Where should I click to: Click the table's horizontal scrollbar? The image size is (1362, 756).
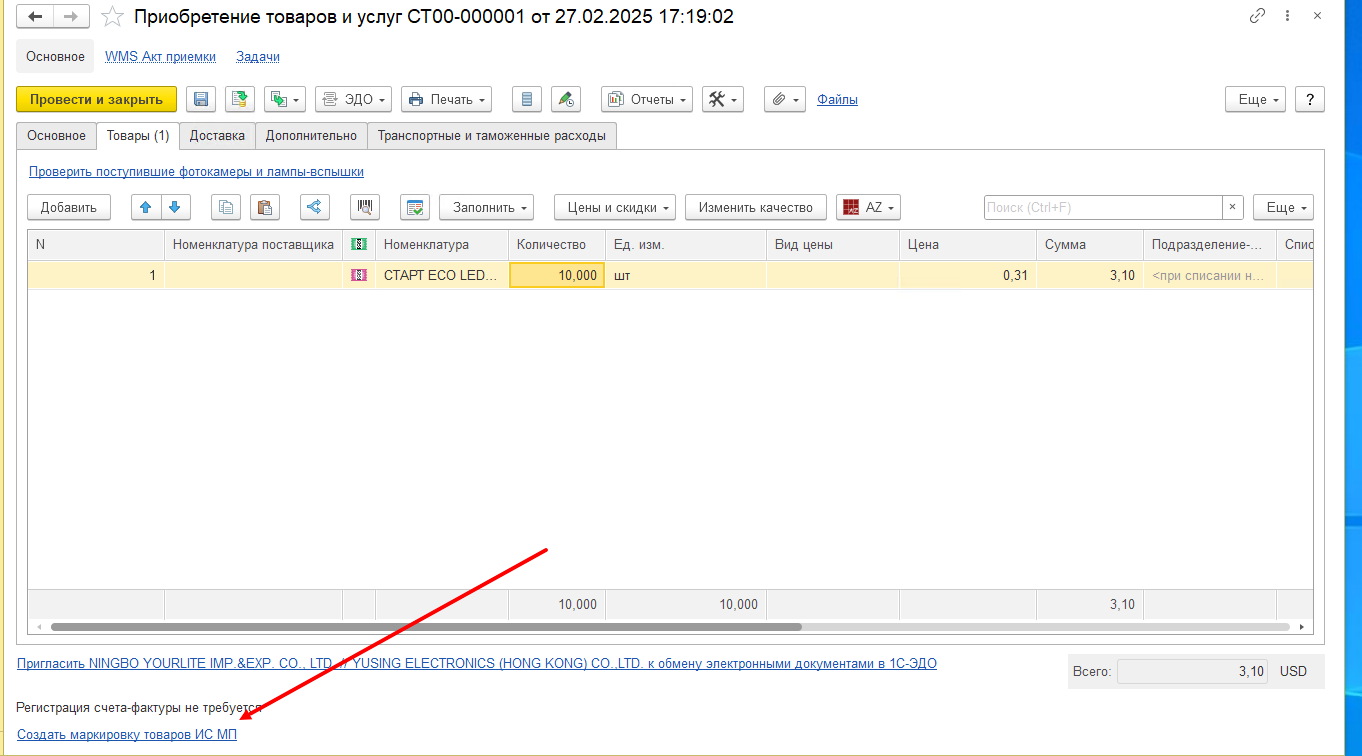[426, 627]
